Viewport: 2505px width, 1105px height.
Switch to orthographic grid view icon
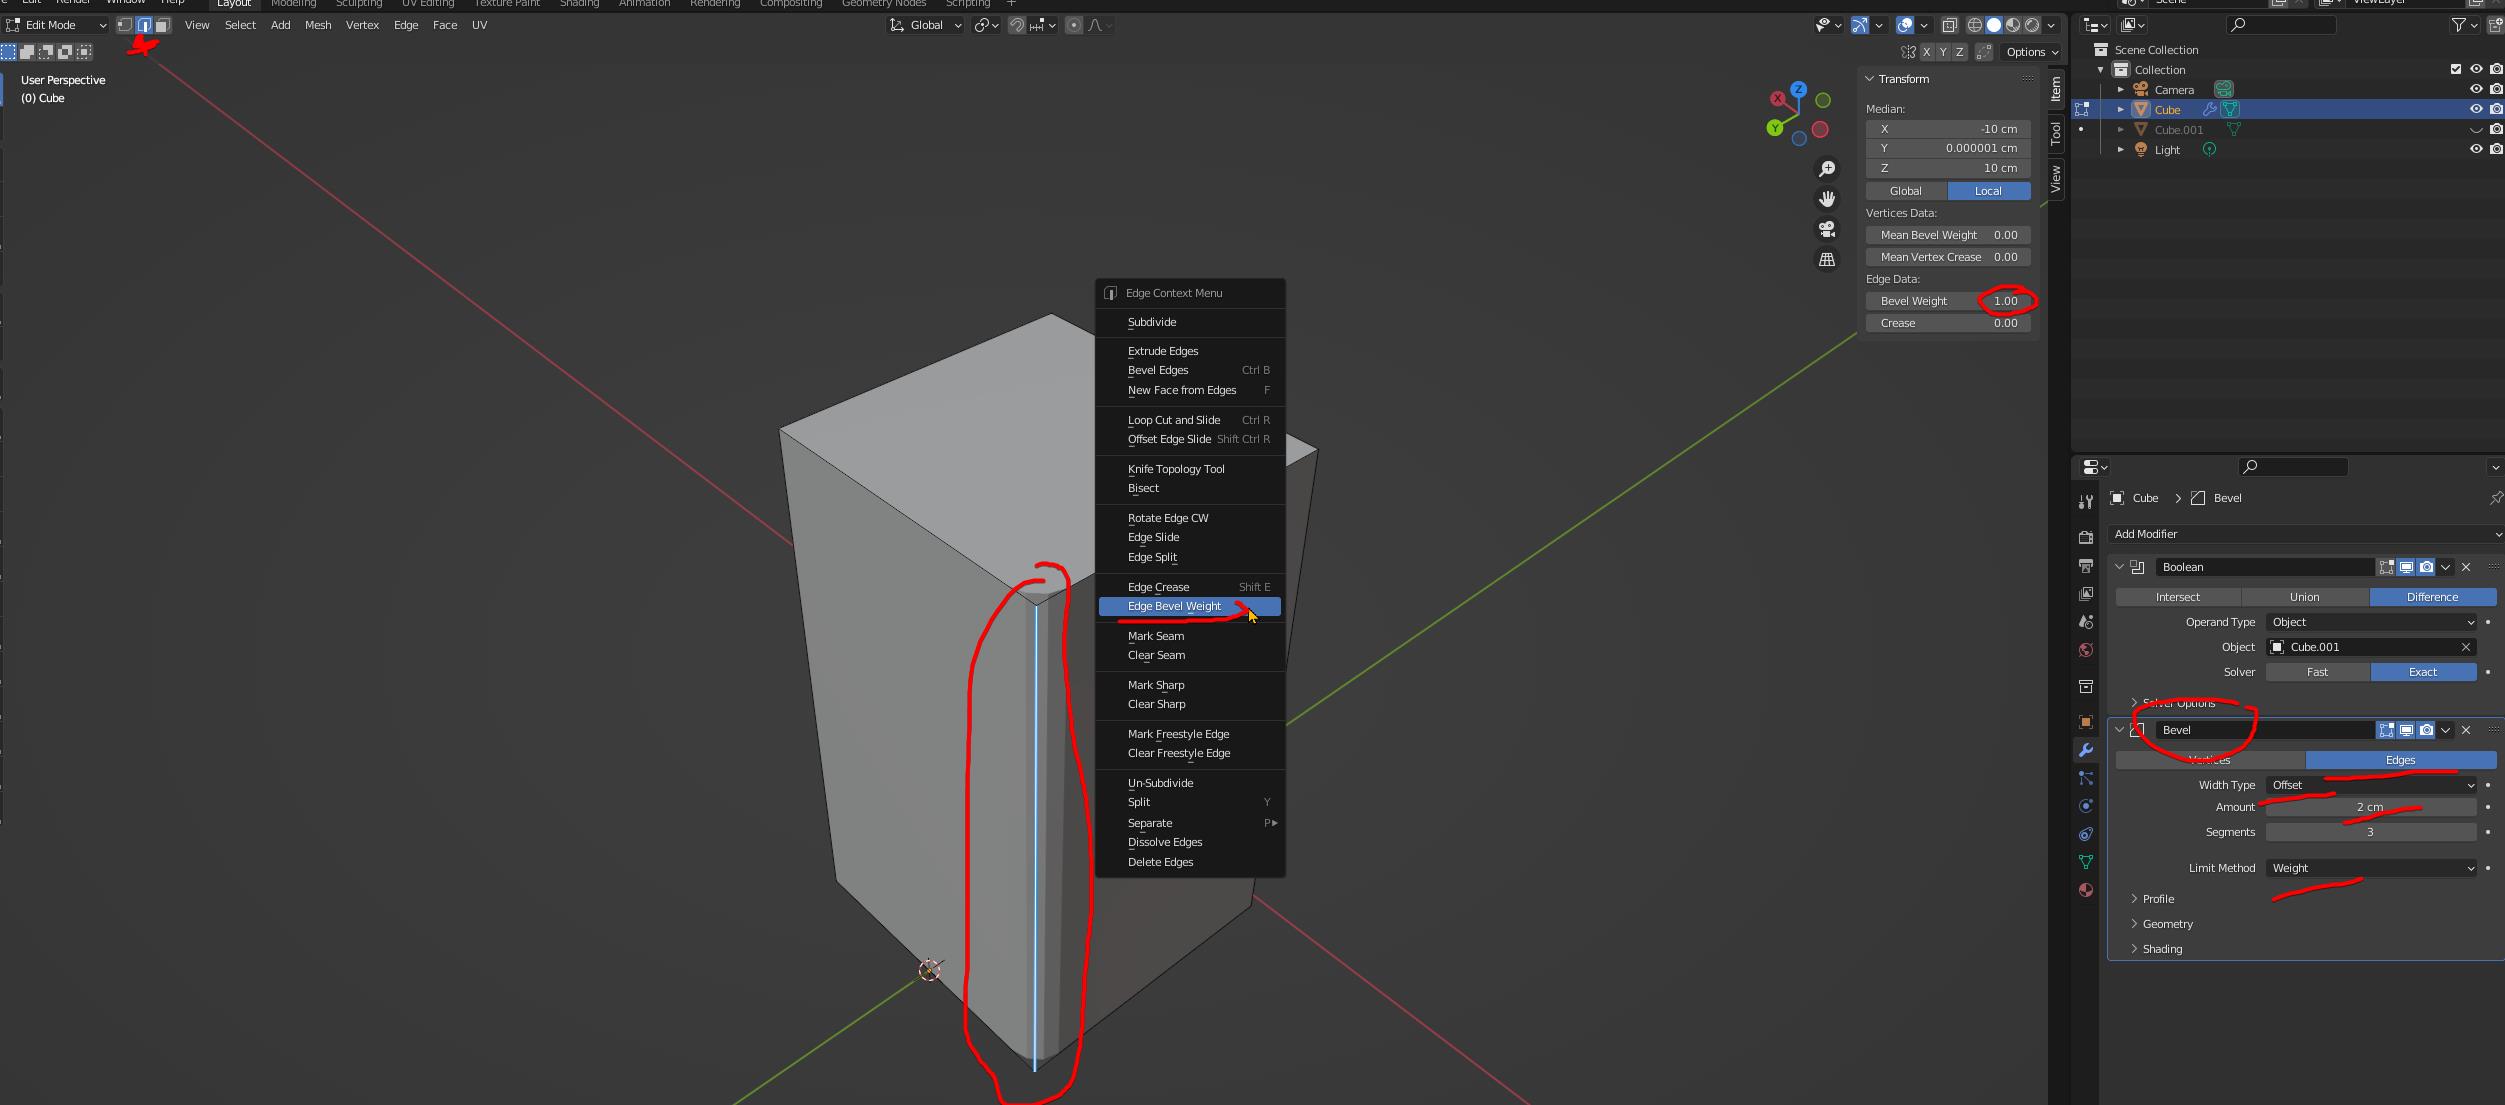(1827, 259)
